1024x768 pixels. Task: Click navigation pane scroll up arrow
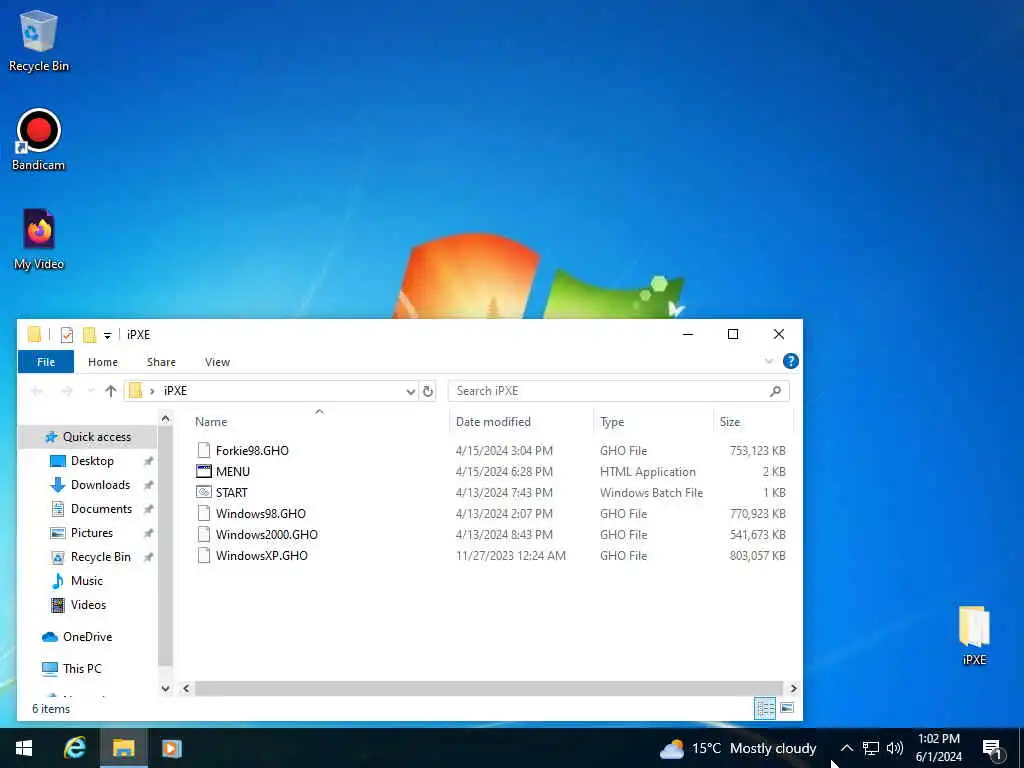tap(165, 419)
